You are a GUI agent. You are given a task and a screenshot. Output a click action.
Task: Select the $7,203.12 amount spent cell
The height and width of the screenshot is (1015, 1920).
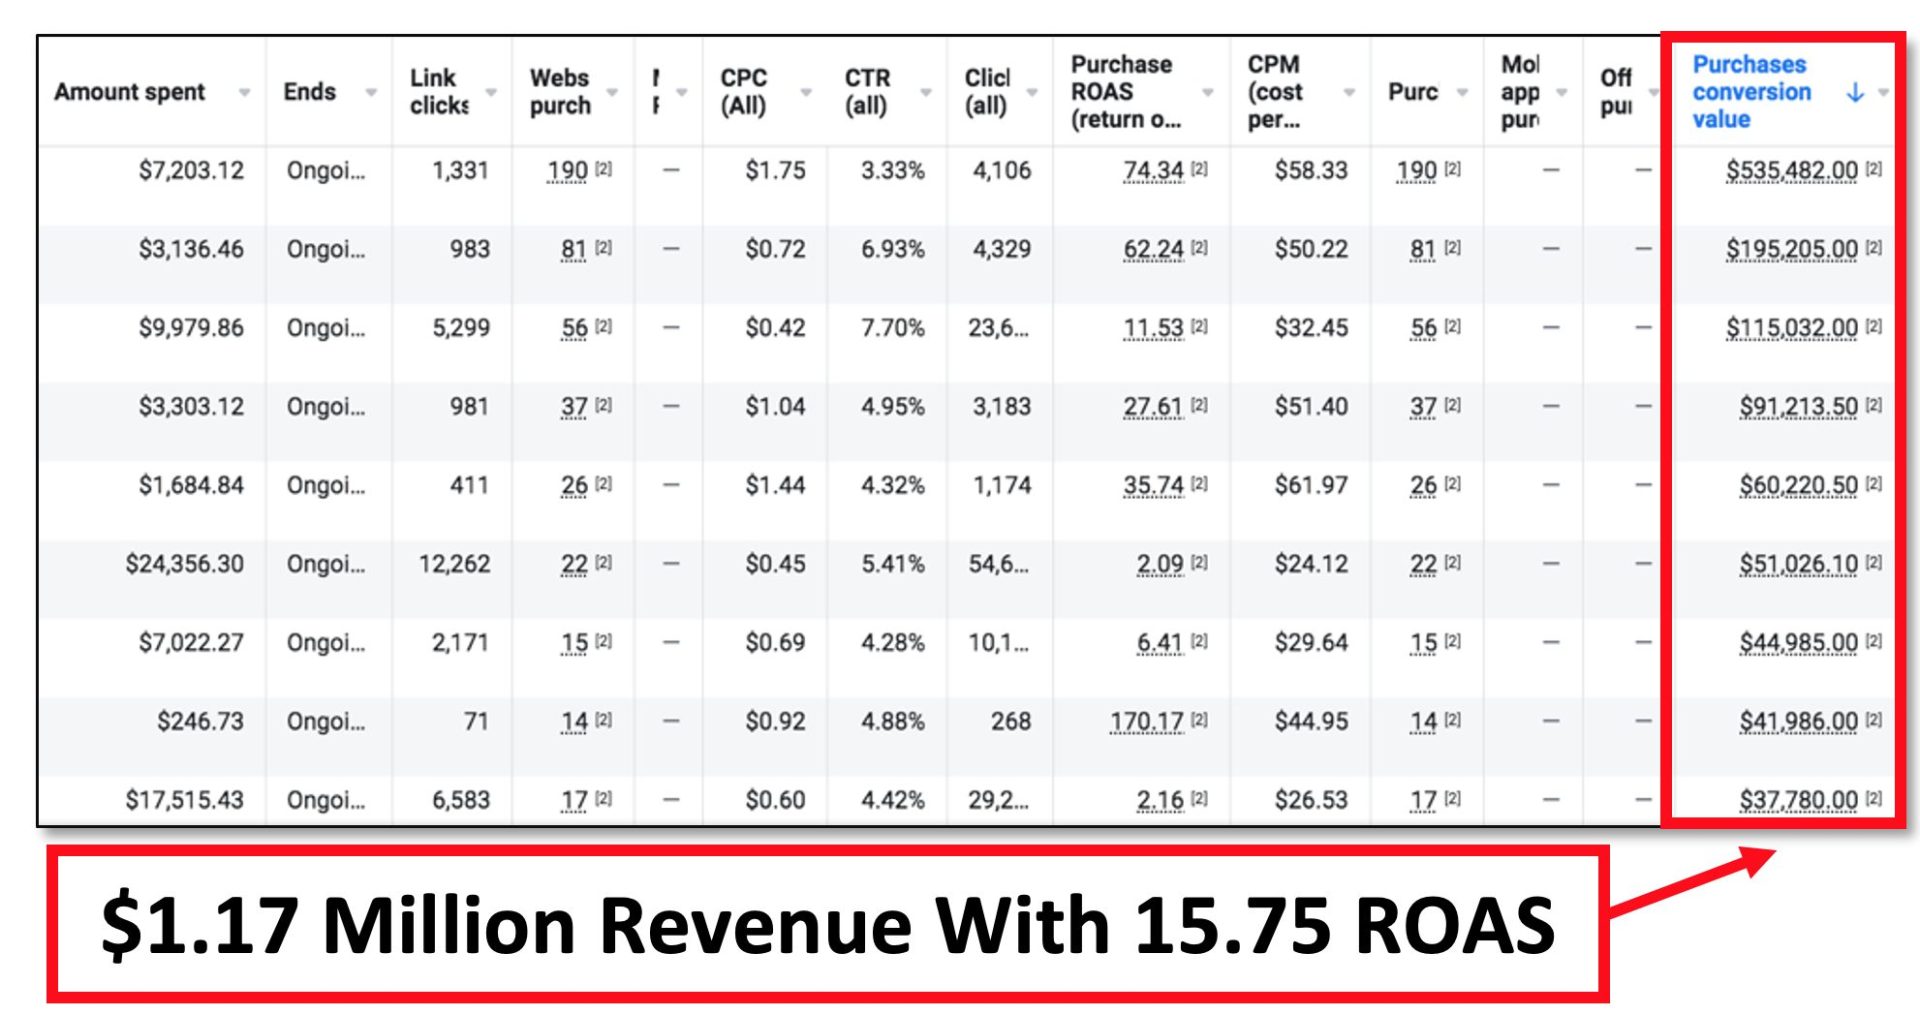pyautogui.click(x=191, y=171)
